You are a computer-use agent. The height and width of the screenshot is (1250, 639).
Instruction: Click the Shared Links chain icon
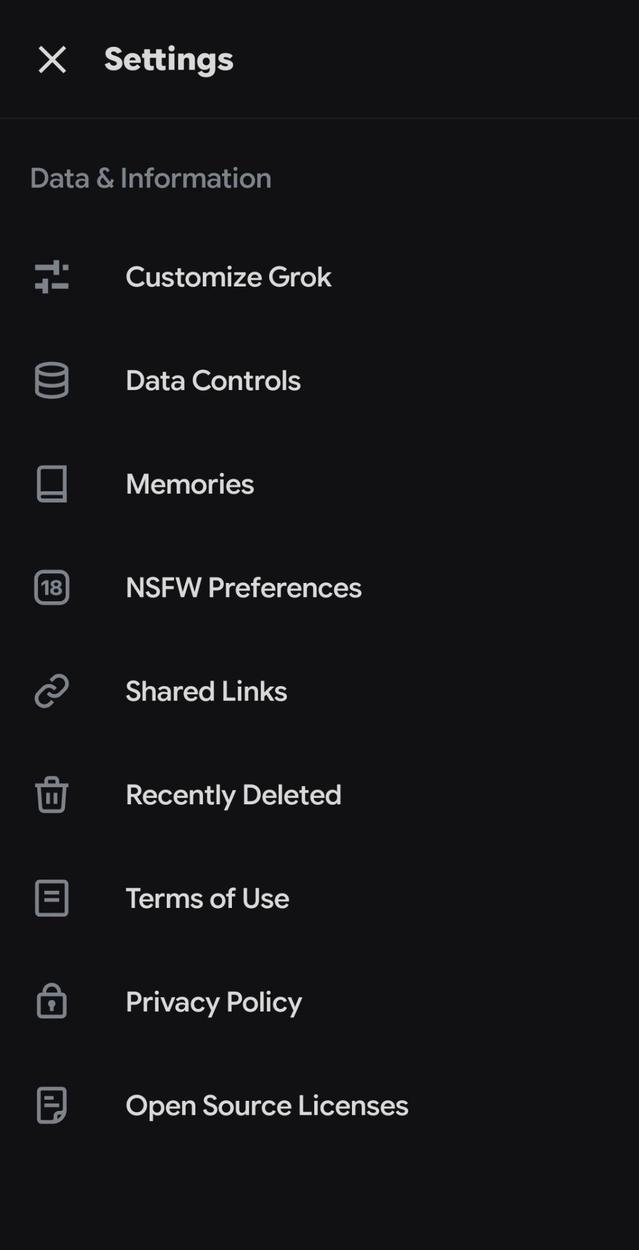click(x=51, y=691)
